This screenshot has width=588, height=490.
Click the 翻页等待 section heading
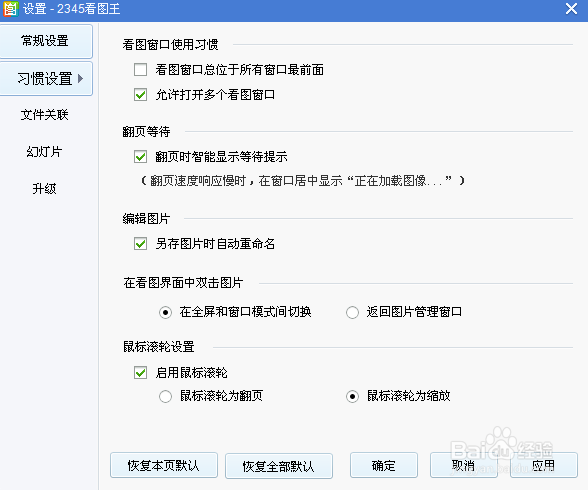[x=146, y=132]
